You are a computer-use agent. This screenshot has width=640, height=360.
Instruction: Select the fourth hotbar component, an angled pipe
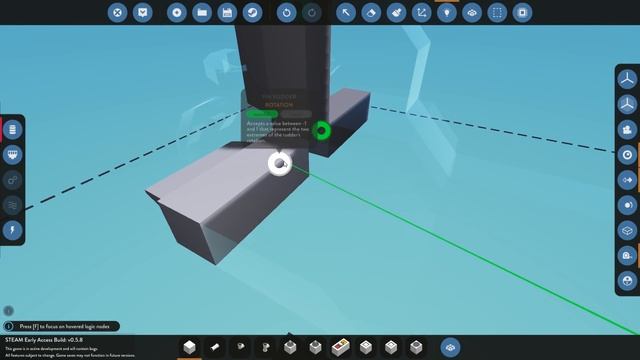coord(265,347)
